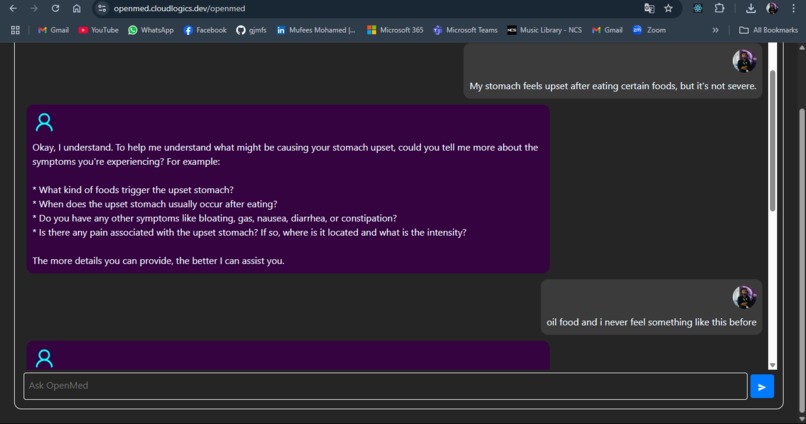Bookmark this page with star
The image size is (806, 424).
tap(668, 8)
